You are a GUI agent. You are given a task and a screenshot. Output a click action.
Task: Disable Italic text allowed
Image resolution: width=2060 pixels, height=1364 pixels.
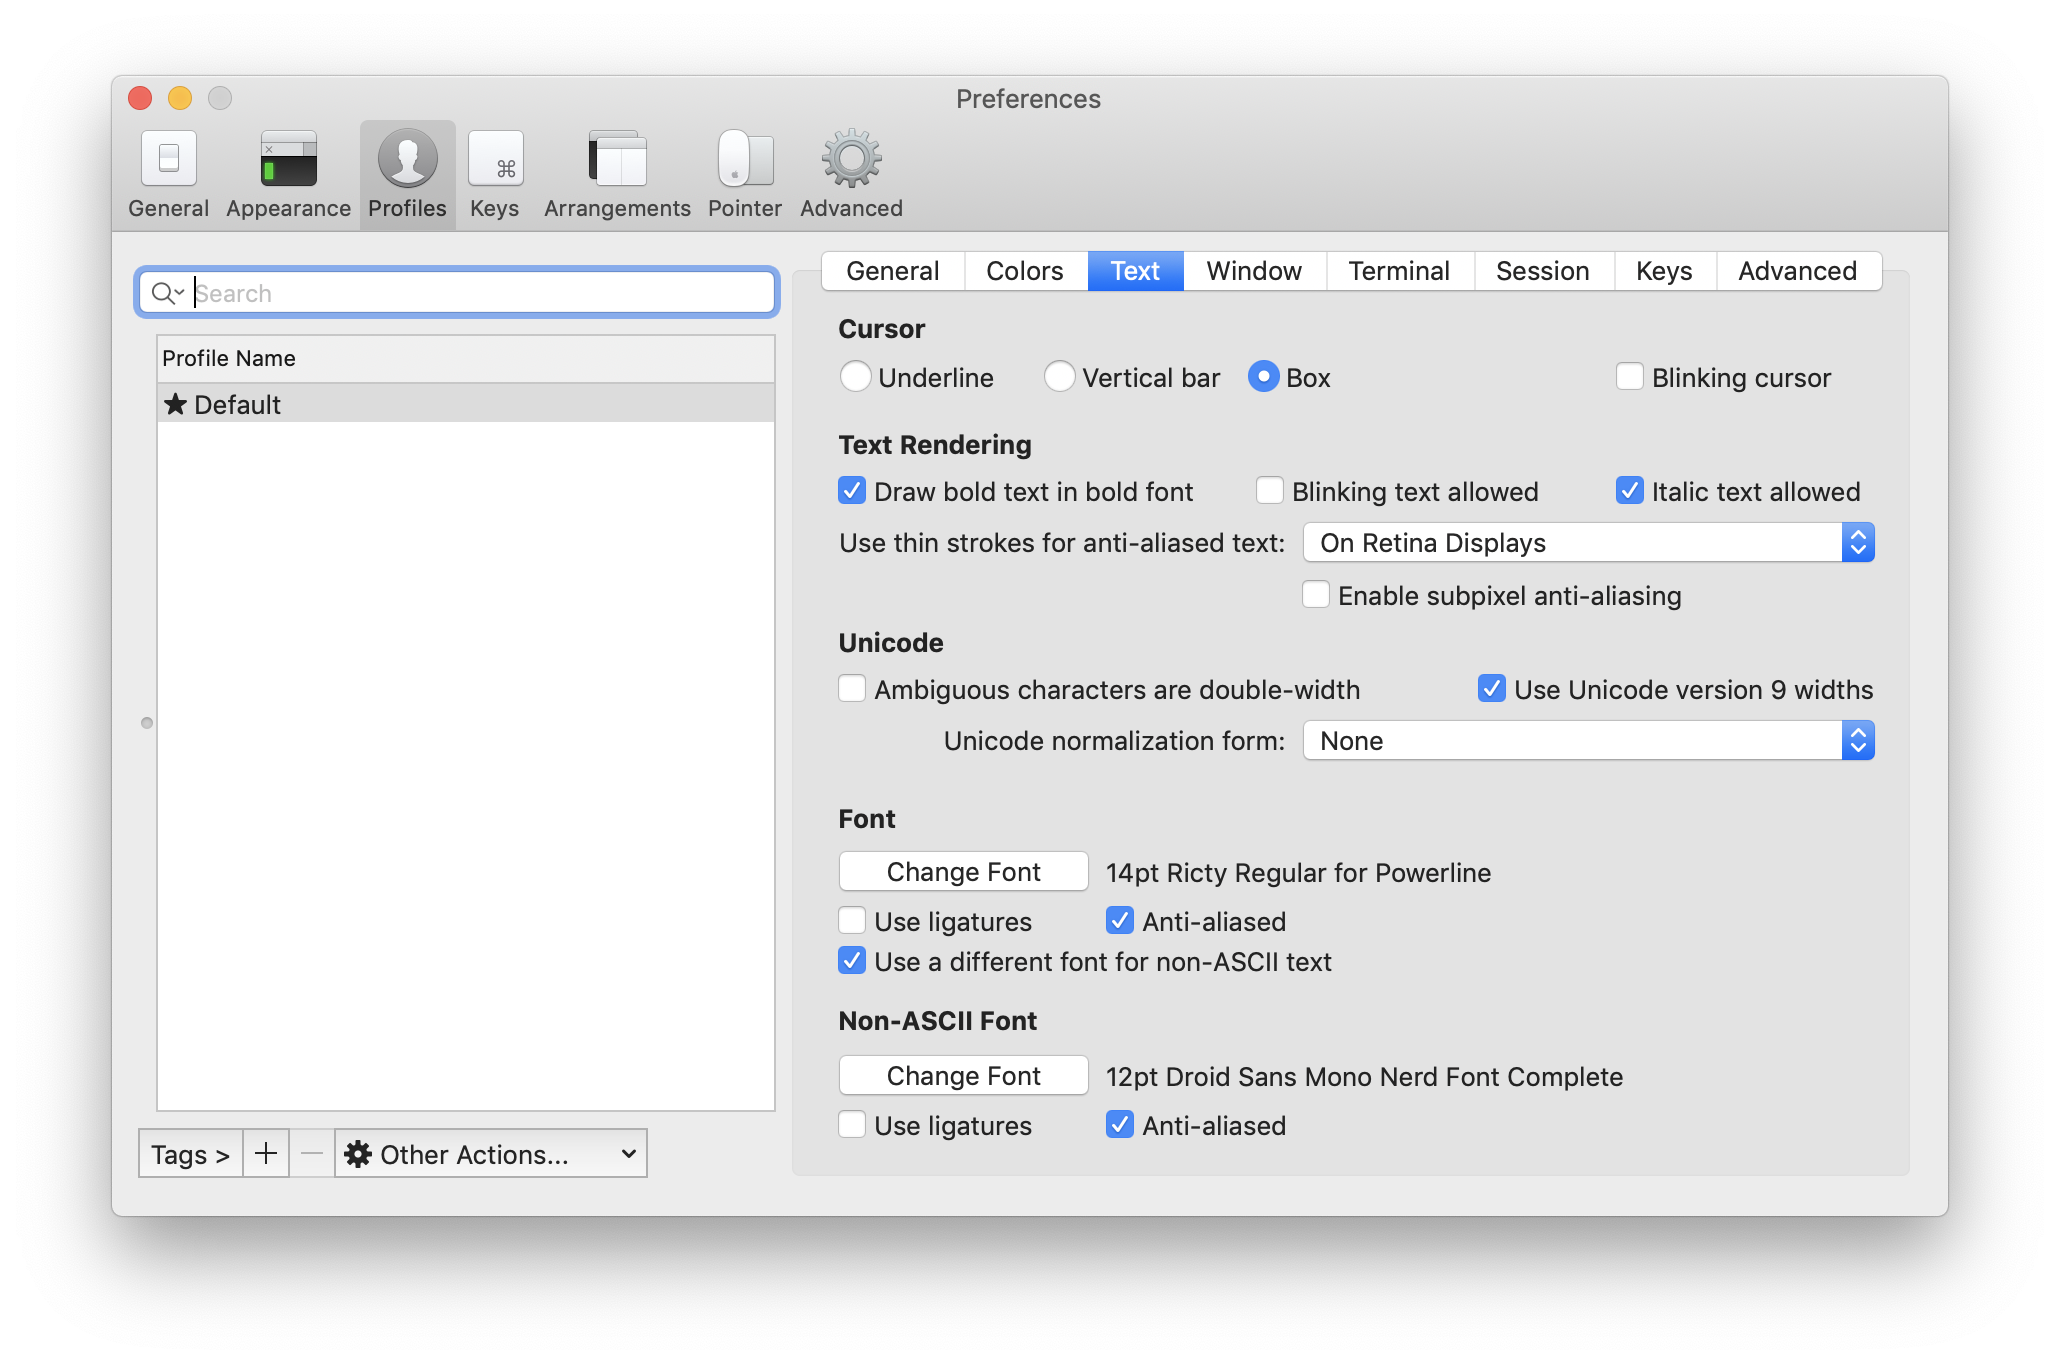tap(1630, 491)
